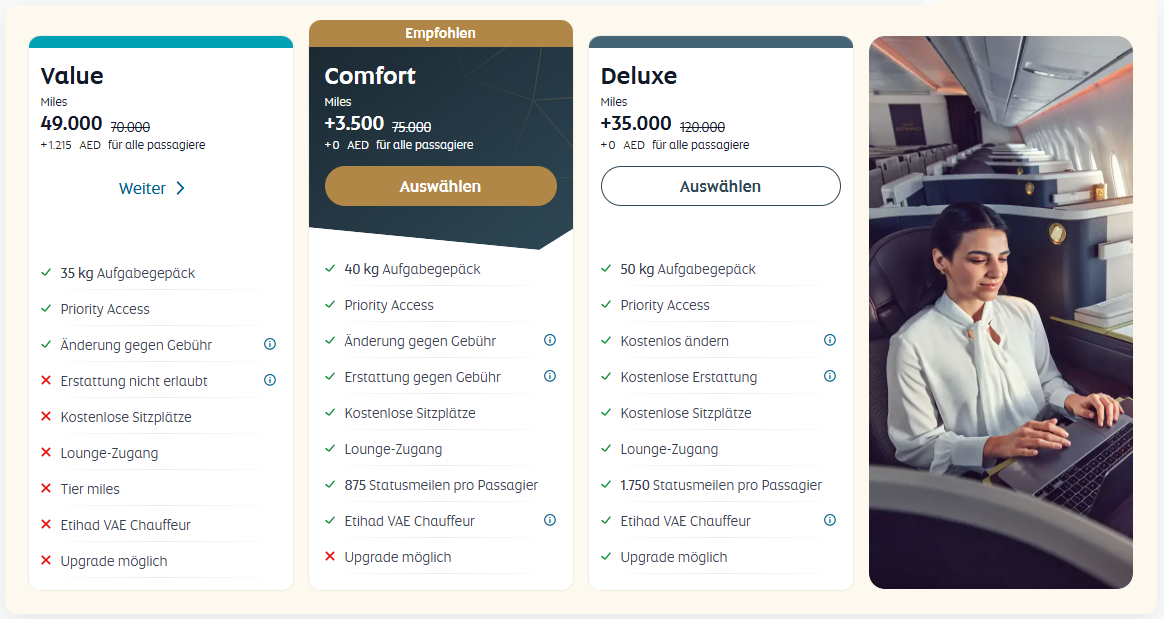Open Etihad VAE Chauffeur info in Comfort
This screenshot has width=1164, height=619.
coord(549,520)
